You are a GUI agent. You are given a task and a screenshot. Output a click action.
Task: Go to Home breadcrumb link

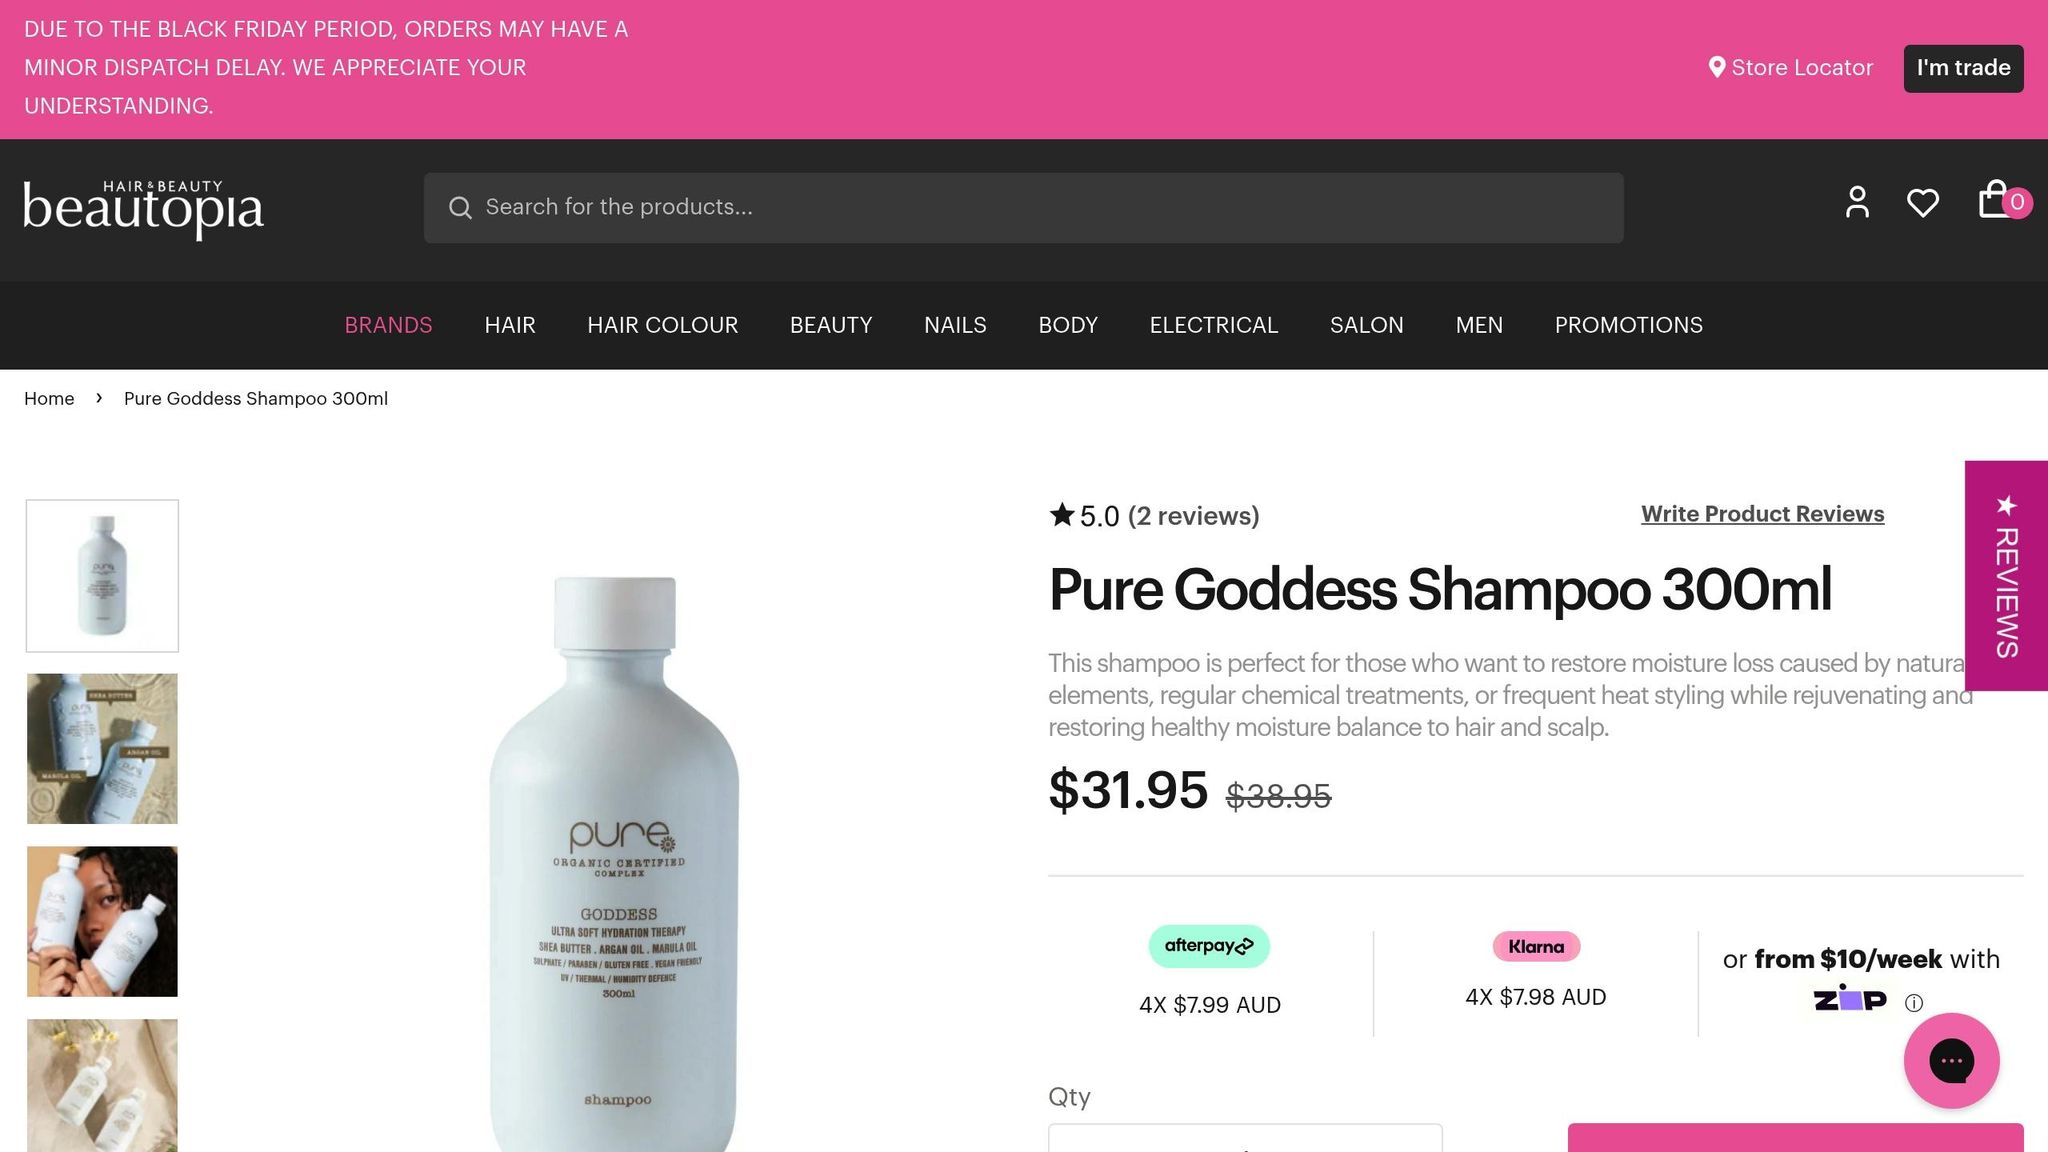point(49,398)
